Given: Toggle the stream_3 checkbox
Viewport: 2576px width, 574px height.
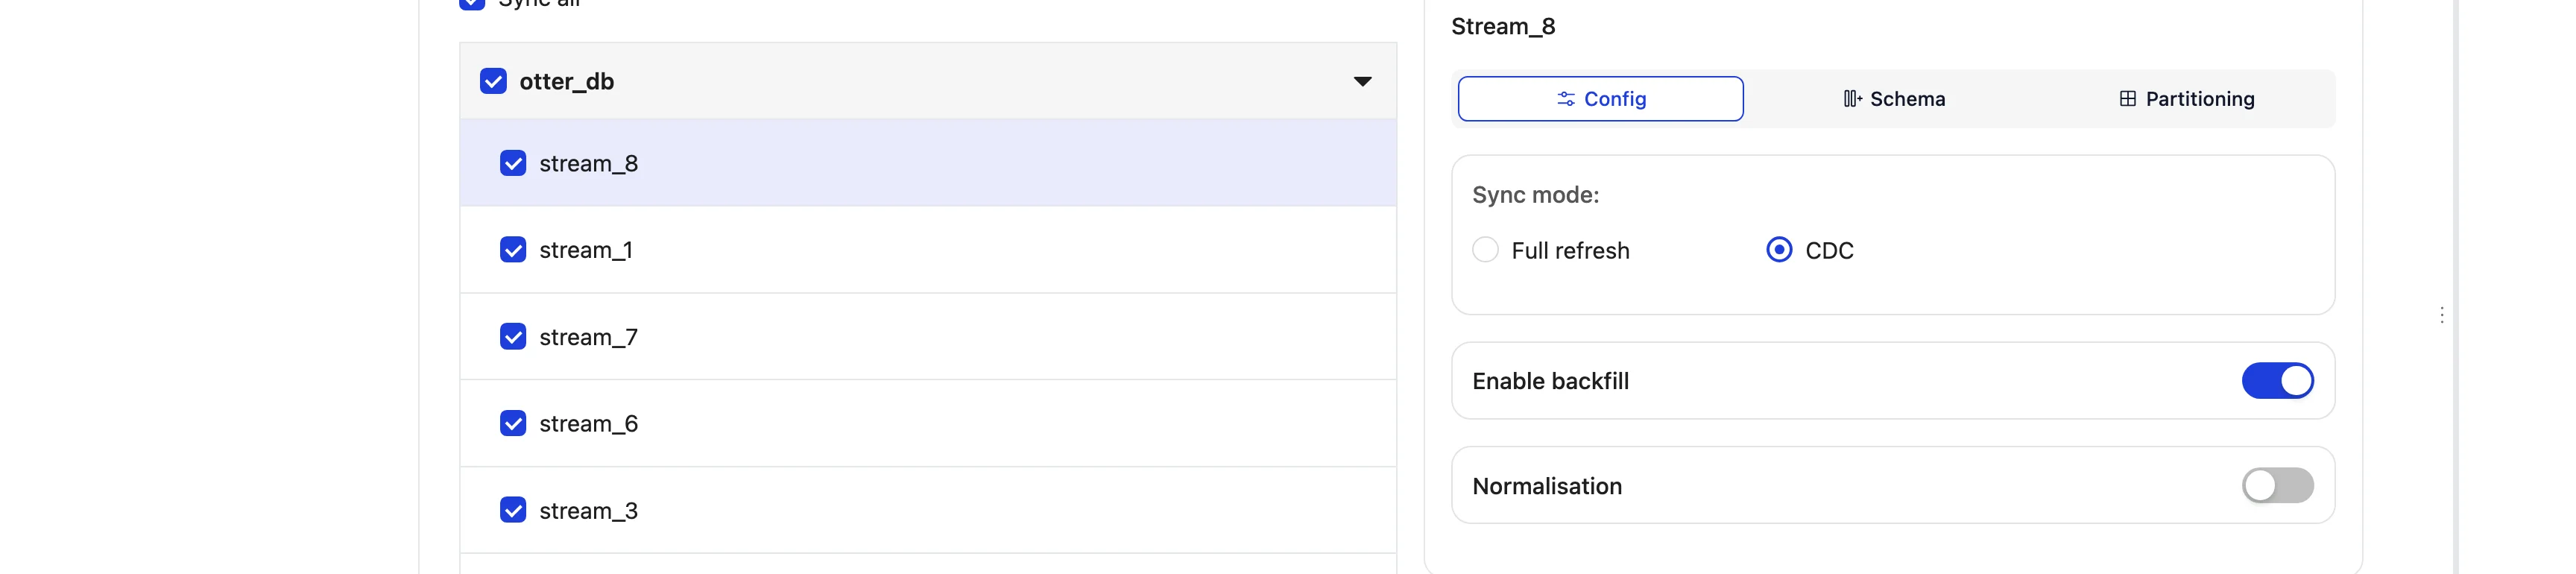Looking at the screenshot, I should point(513,510).
